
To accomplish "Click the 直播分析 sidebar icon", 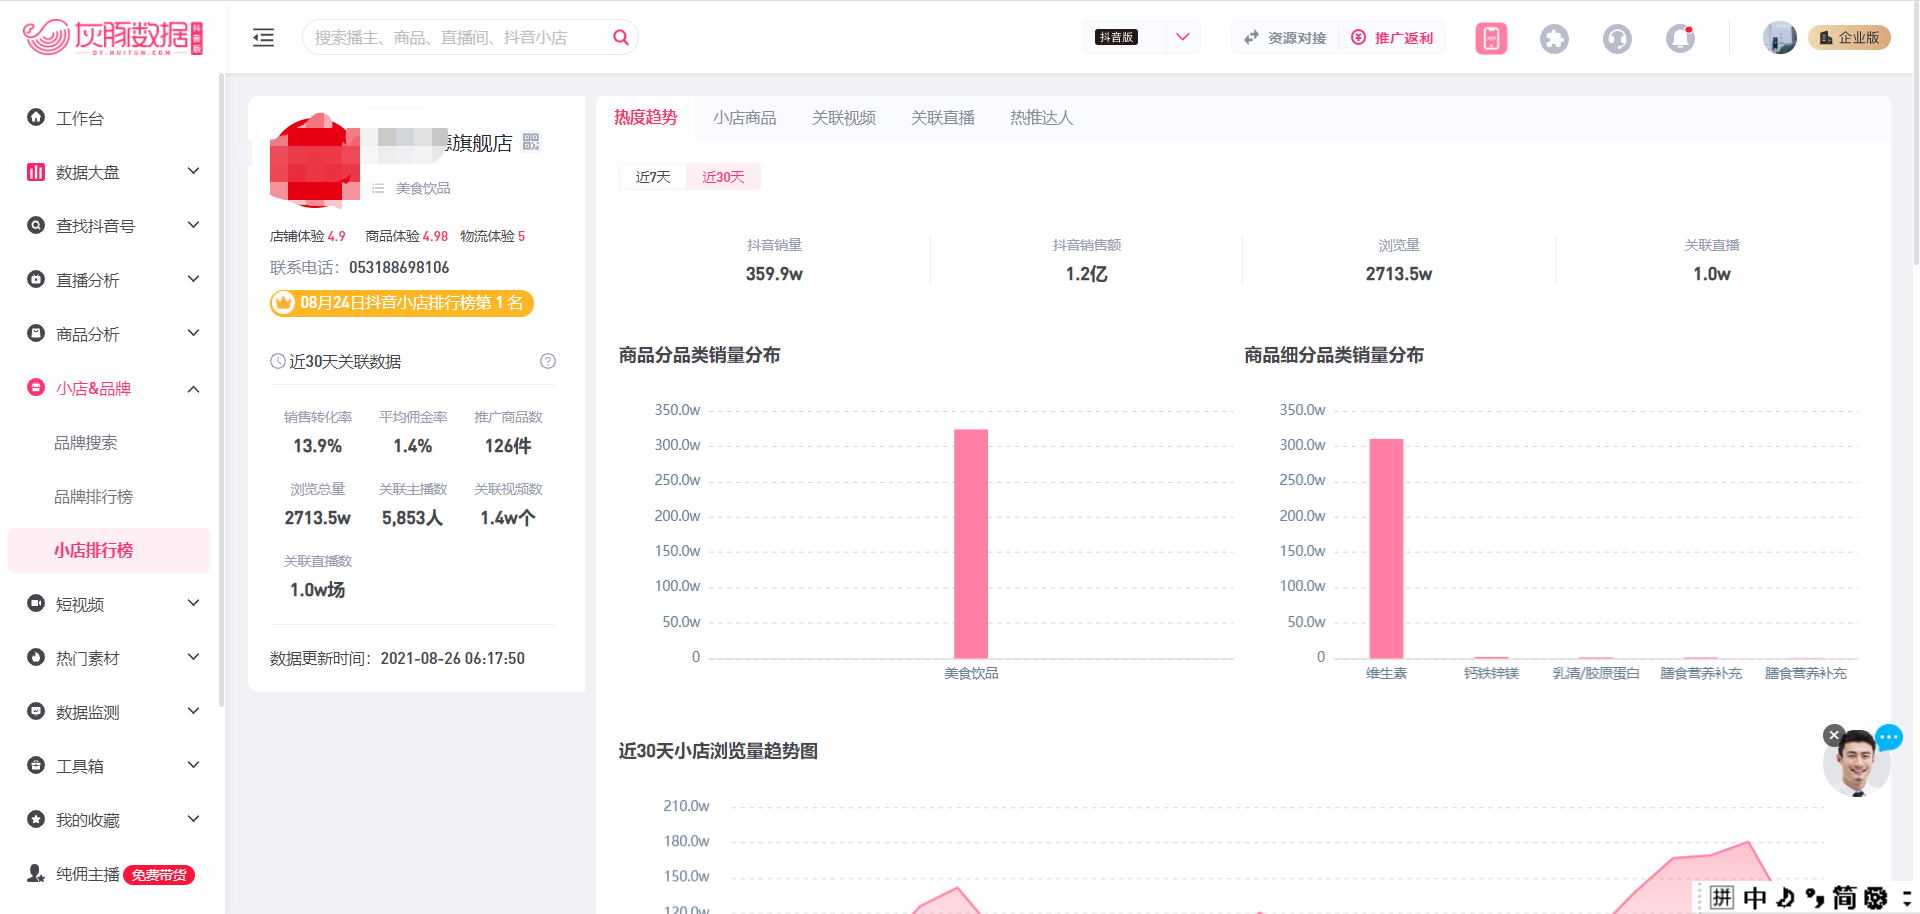I will [x=36, y=279].
